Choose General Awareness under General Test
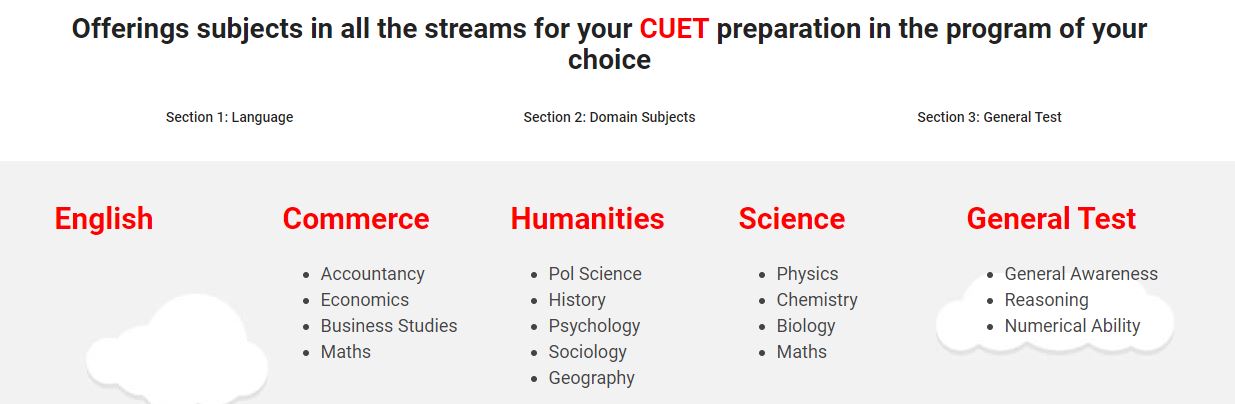Image resolution: width=1235 pixels, height=404 pixels. tap(1081, 274)
